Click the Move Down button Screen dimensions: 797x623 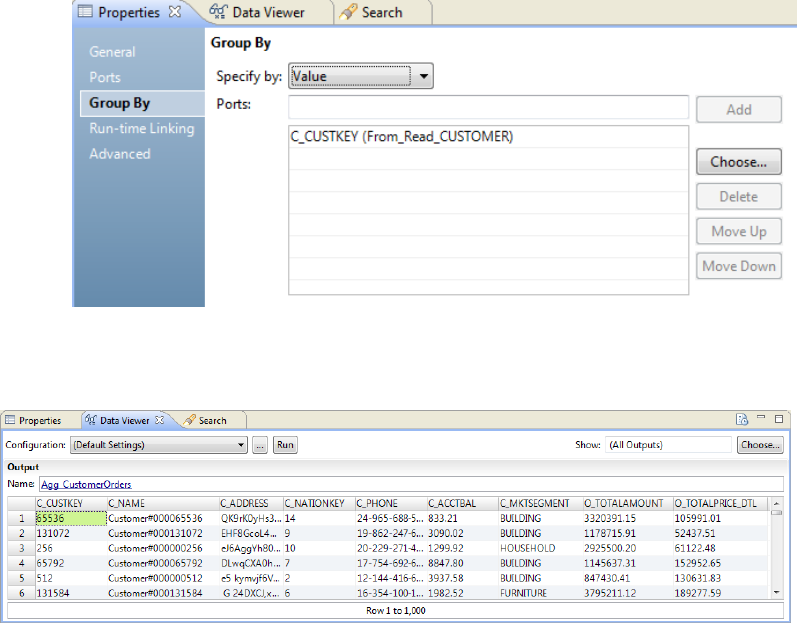pyautogui.click(x=739, y=266)
